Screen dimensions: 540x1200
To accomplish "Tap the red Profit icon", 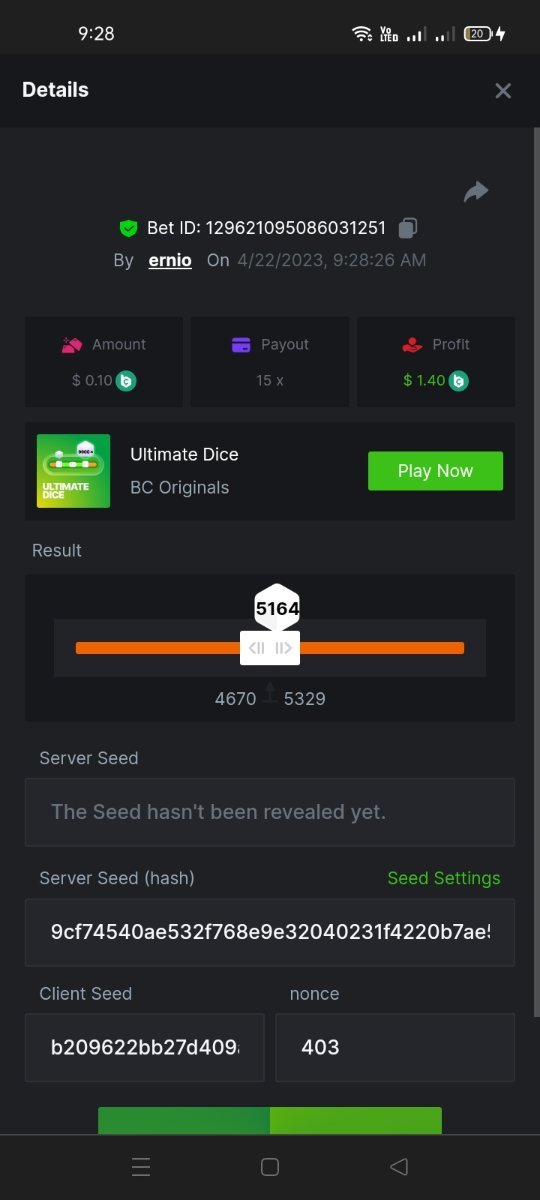I will 412,345.
